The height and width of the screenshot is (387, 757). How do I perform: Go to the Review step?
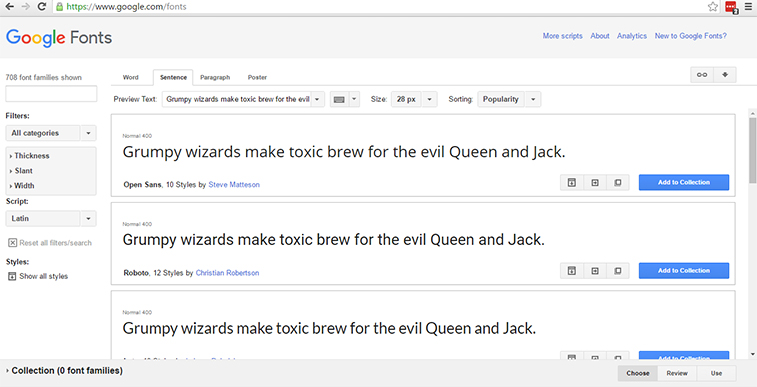pyautogui.click(x=677, y=373)
